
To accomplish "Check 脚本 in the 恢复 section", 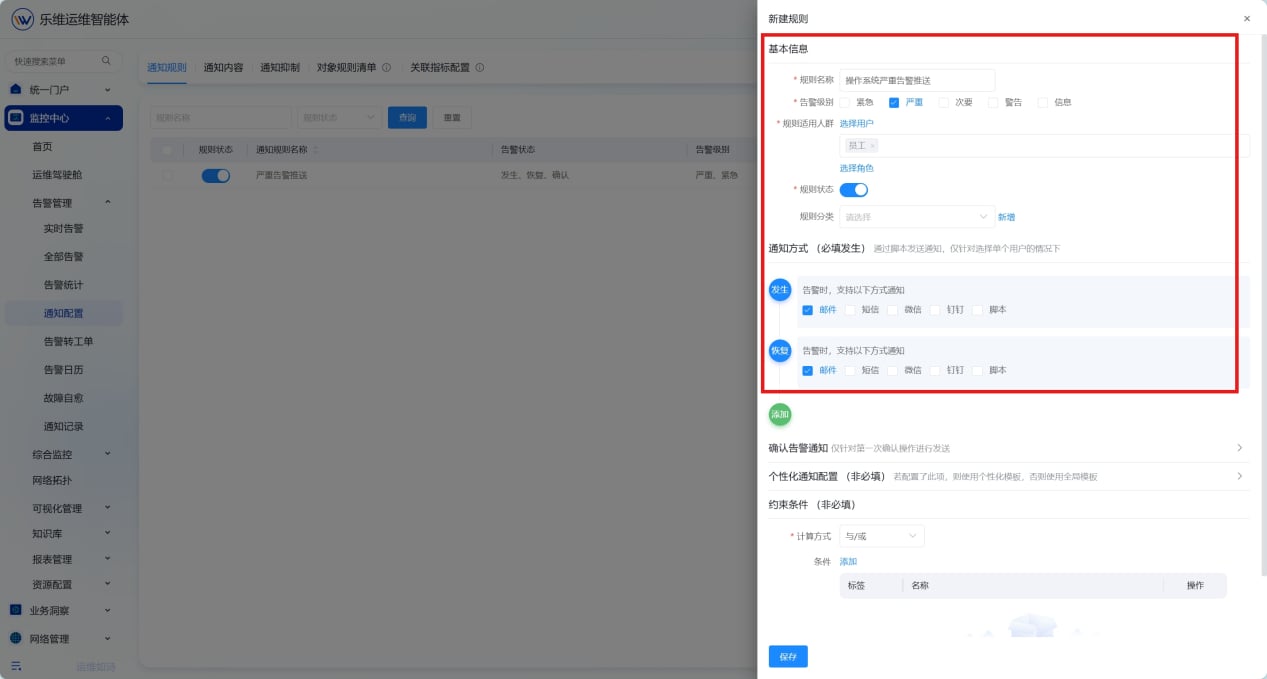I will click(x=978, y=370).
